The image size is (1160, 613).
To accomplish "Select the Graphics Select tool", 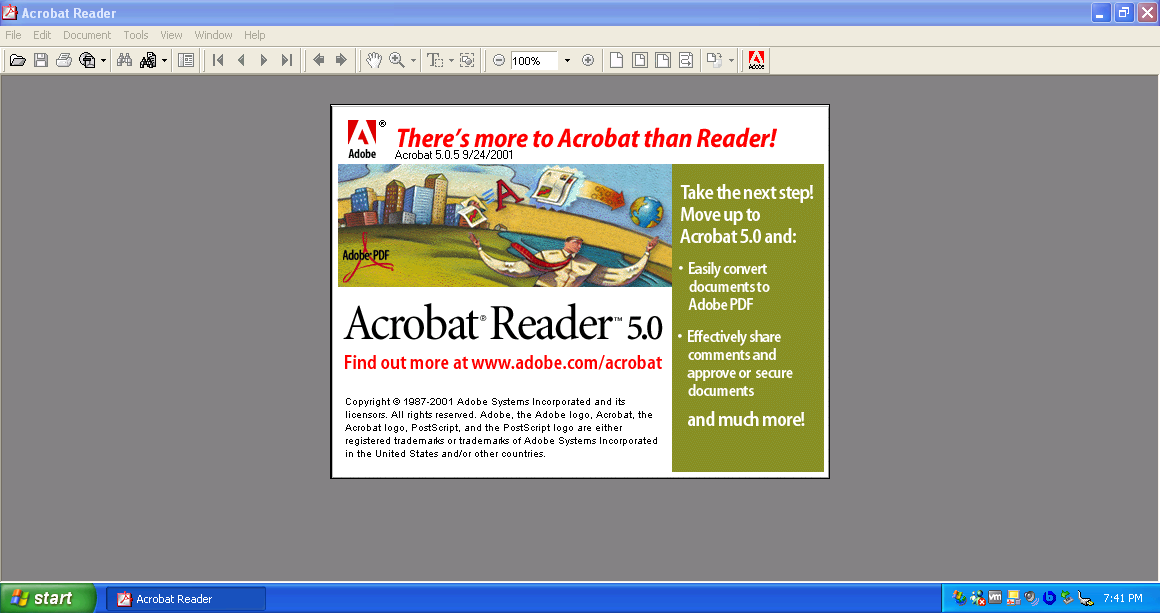I will (x=467, y=60).
